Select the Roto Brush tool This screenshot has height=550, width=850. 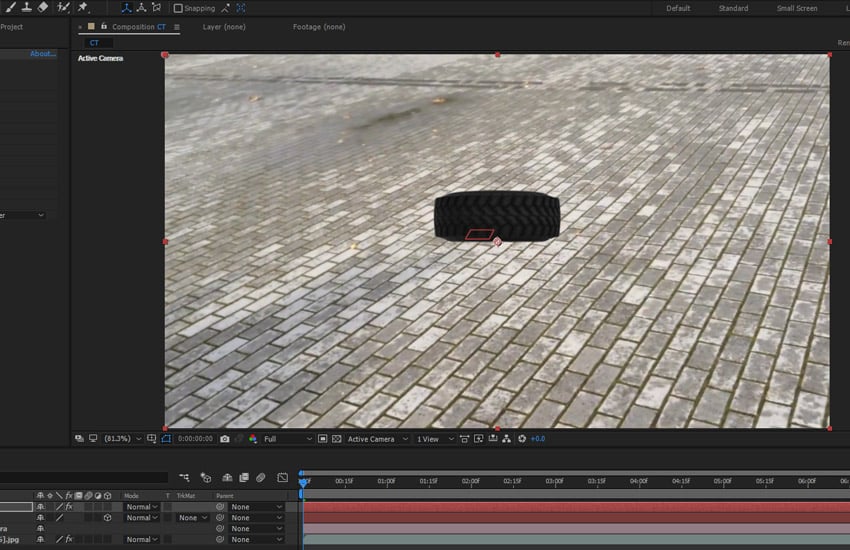tap(63, 7)
